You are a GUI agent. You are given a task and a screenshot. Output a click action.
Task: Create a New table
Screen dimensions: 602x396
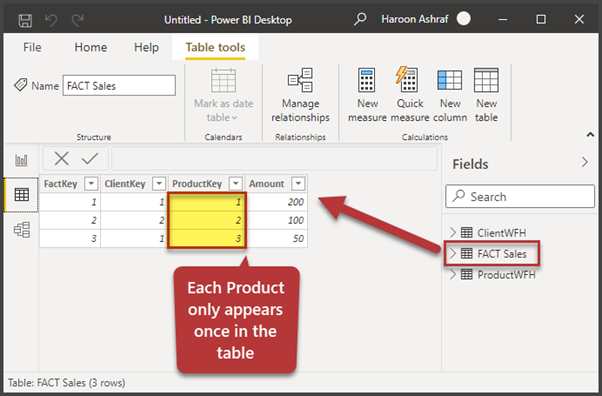486,95
